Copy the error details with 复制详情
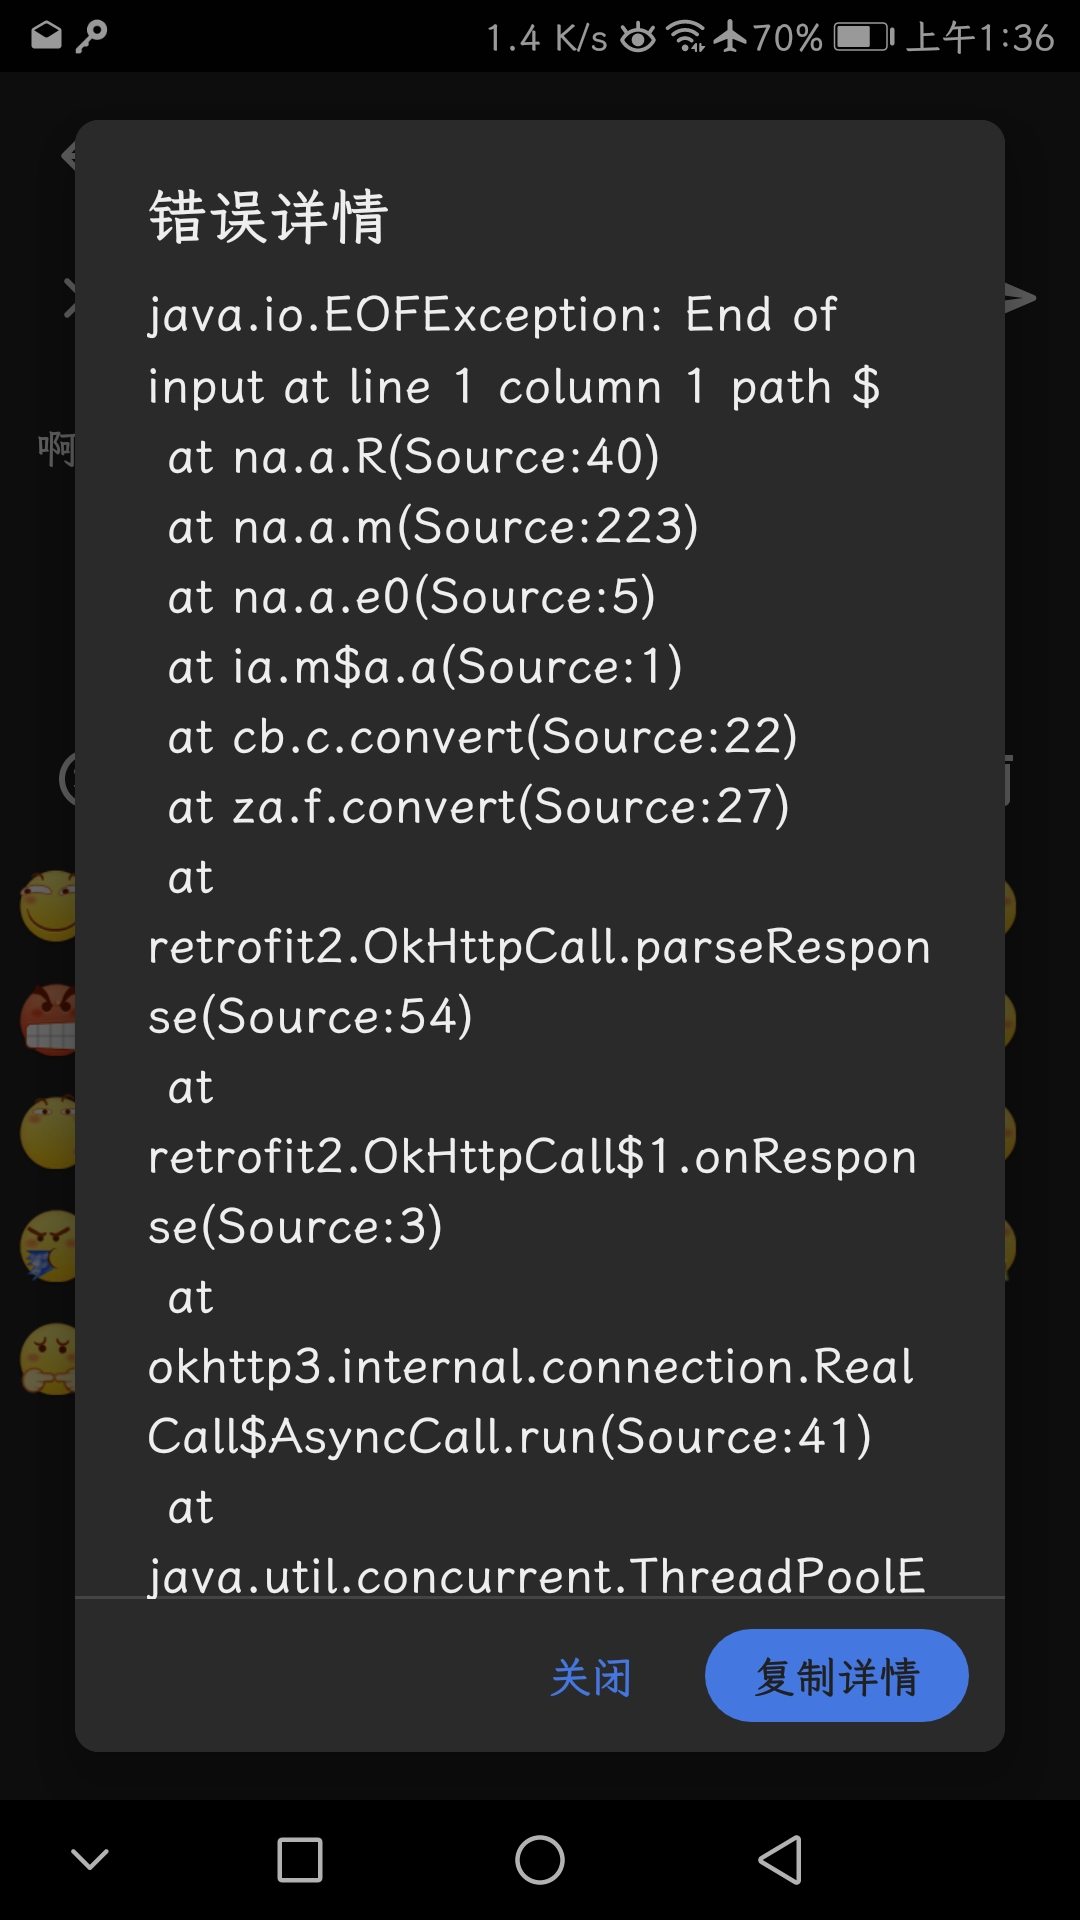Screen dimensions: 1080x1920 click(837, 1675)
